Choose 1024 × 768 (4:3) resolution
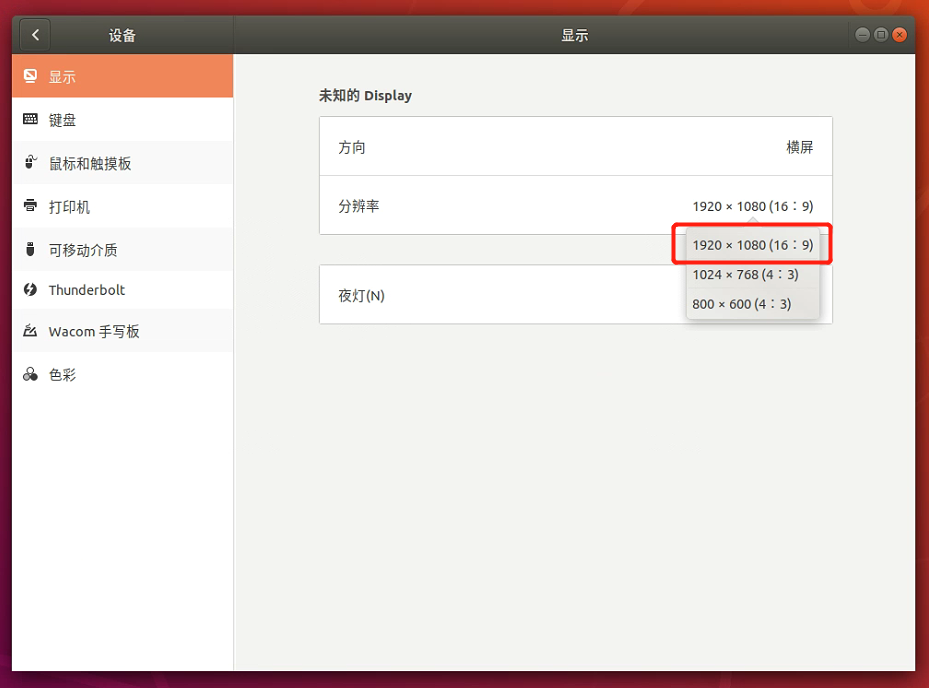Screen dimensions: 929x688 [x=752, y=274]
